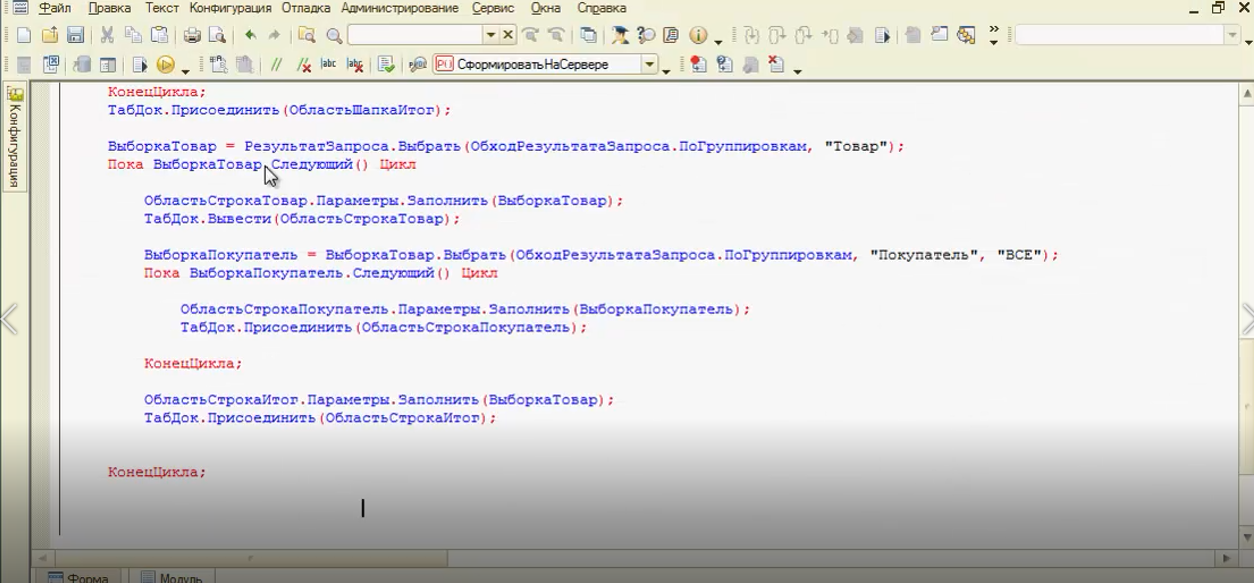Redo the edit with gray arrow

click(274, 36)
